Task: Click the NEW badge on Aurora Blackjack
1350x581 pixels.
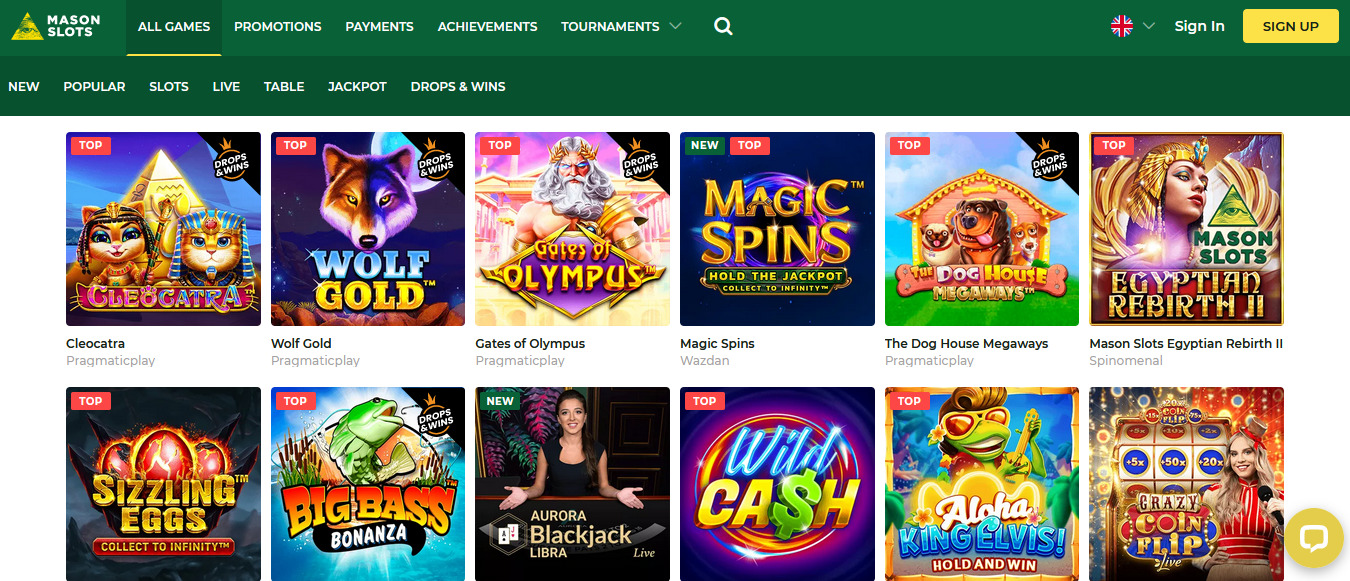Action: point(500,401)
